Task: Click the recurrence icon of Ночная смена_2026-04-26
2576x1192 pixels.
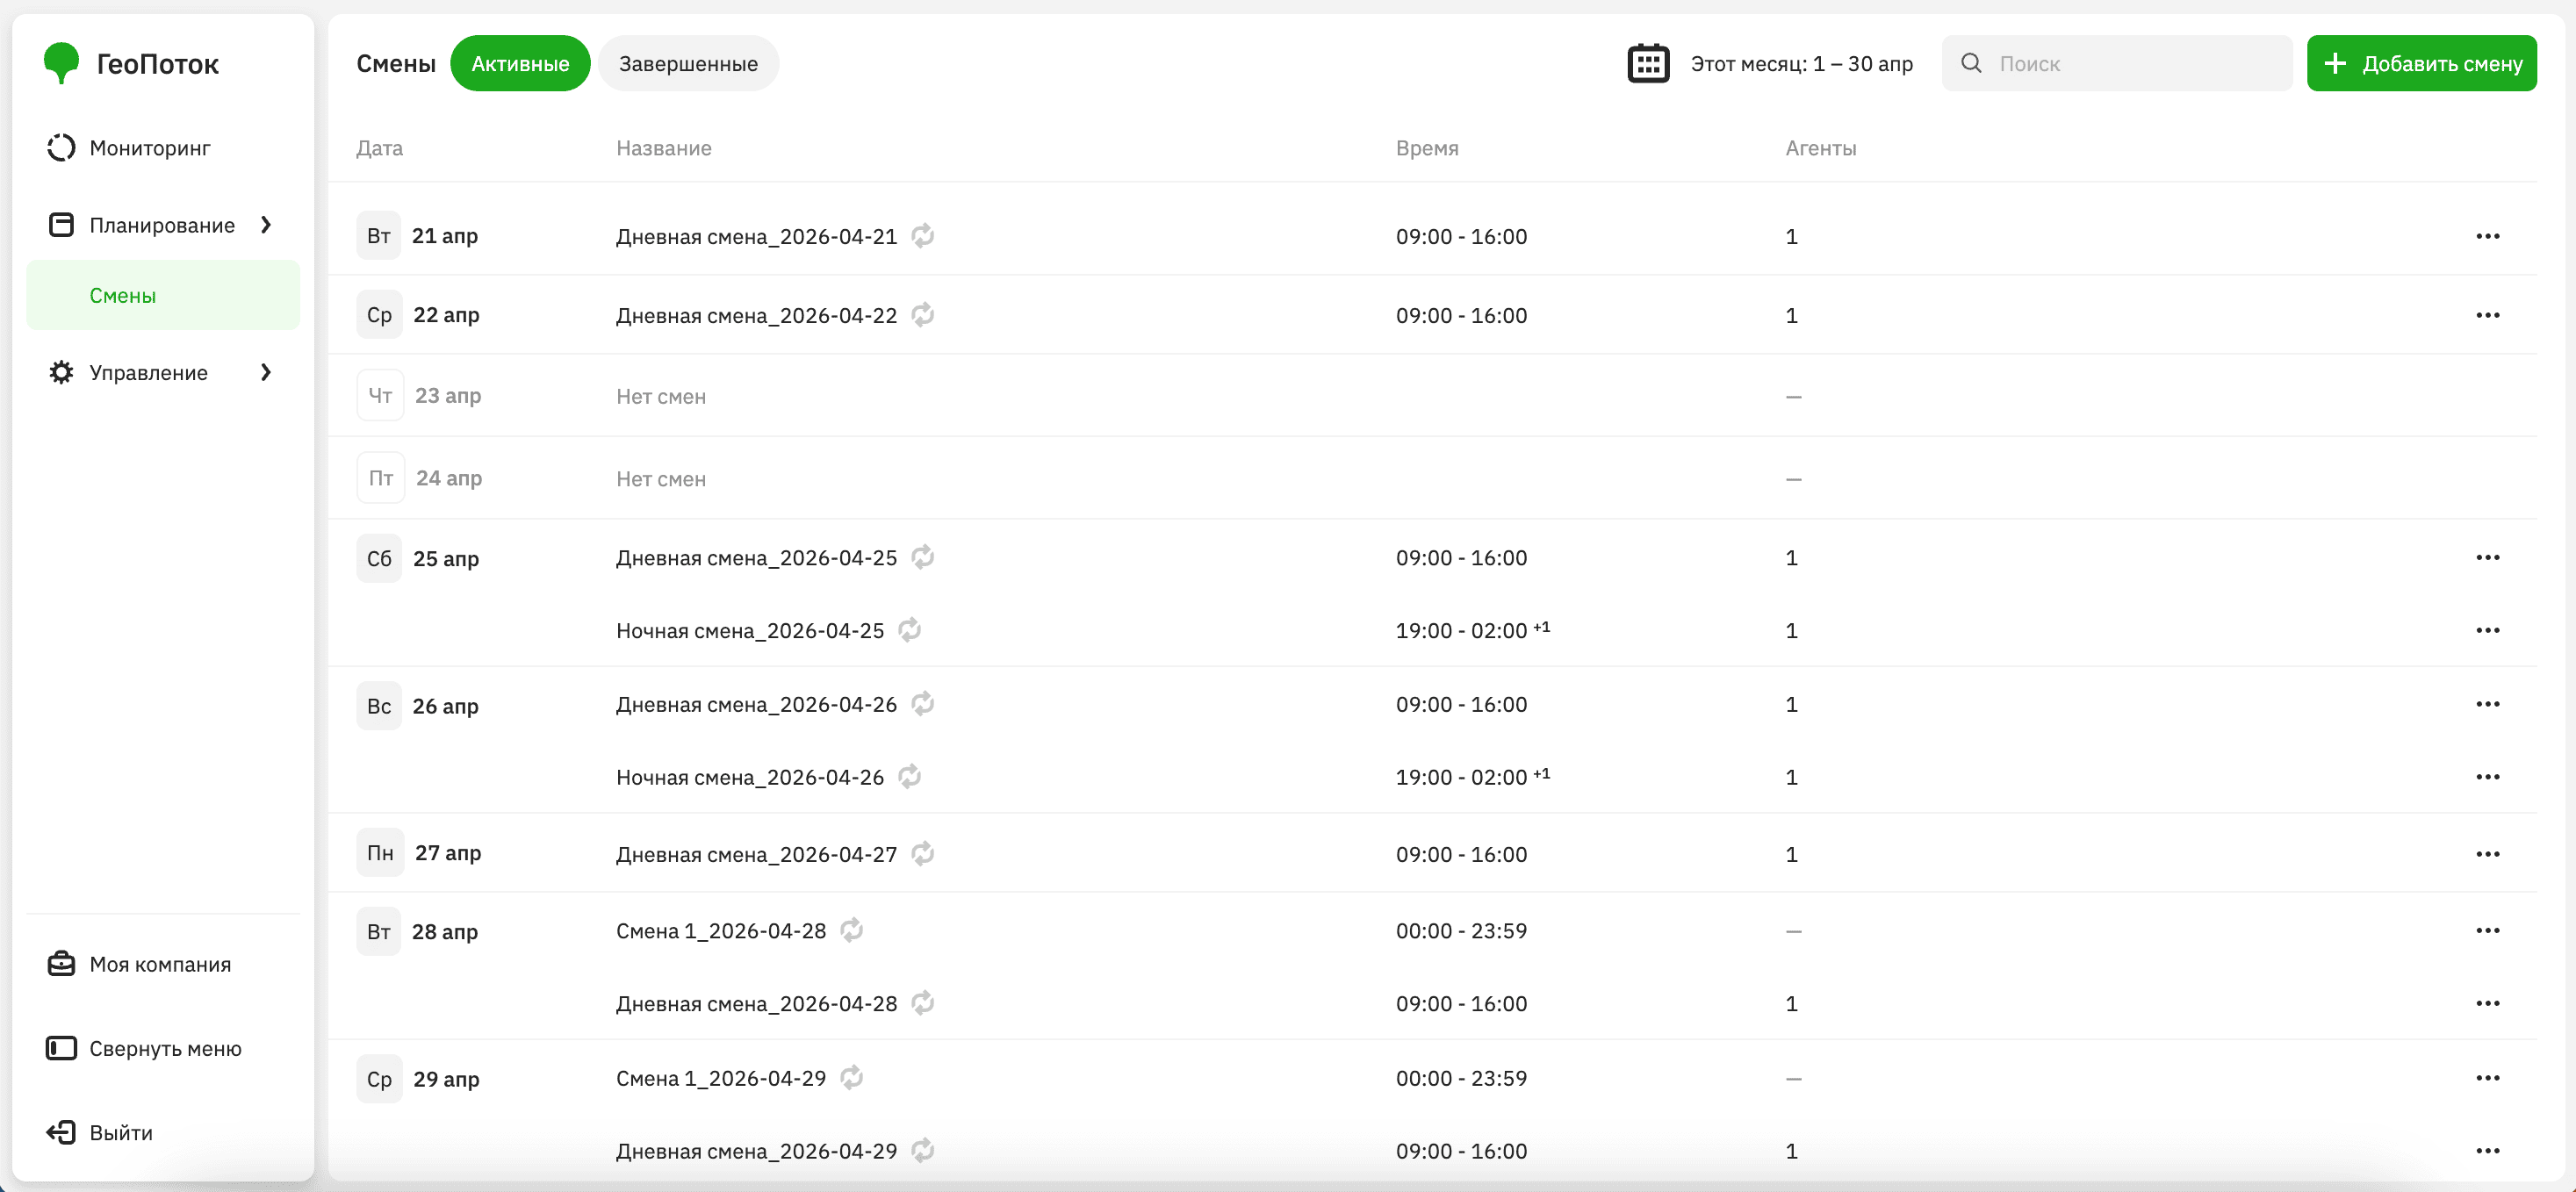Action: tap(910, 776)
